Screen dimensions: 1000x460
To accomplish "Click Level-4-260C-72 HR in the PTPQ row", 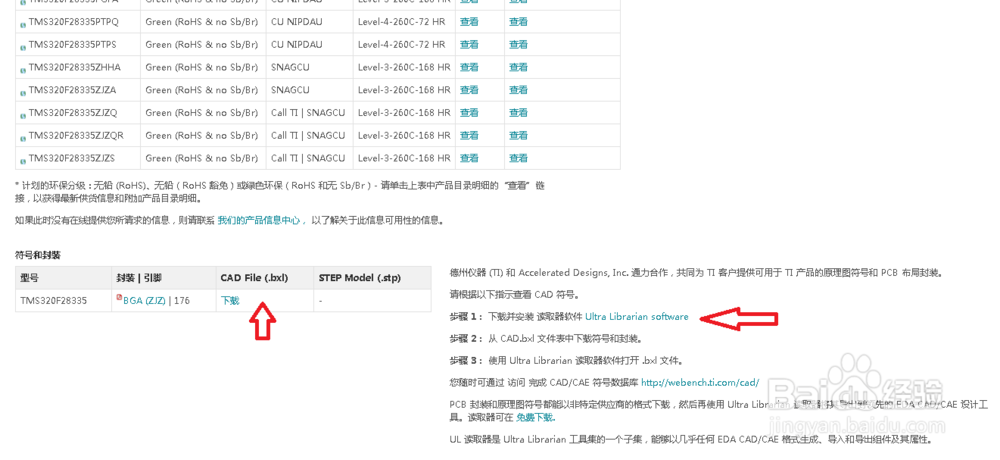I will [402, 22].
